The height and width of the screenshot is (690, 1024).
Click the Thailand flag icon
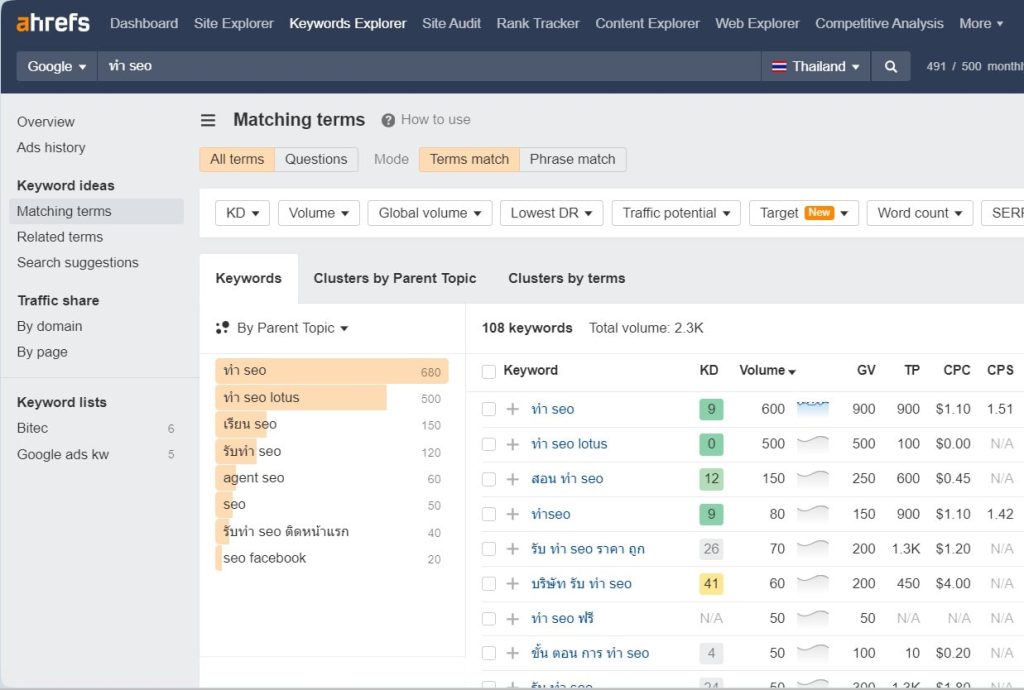click(779, 67)
